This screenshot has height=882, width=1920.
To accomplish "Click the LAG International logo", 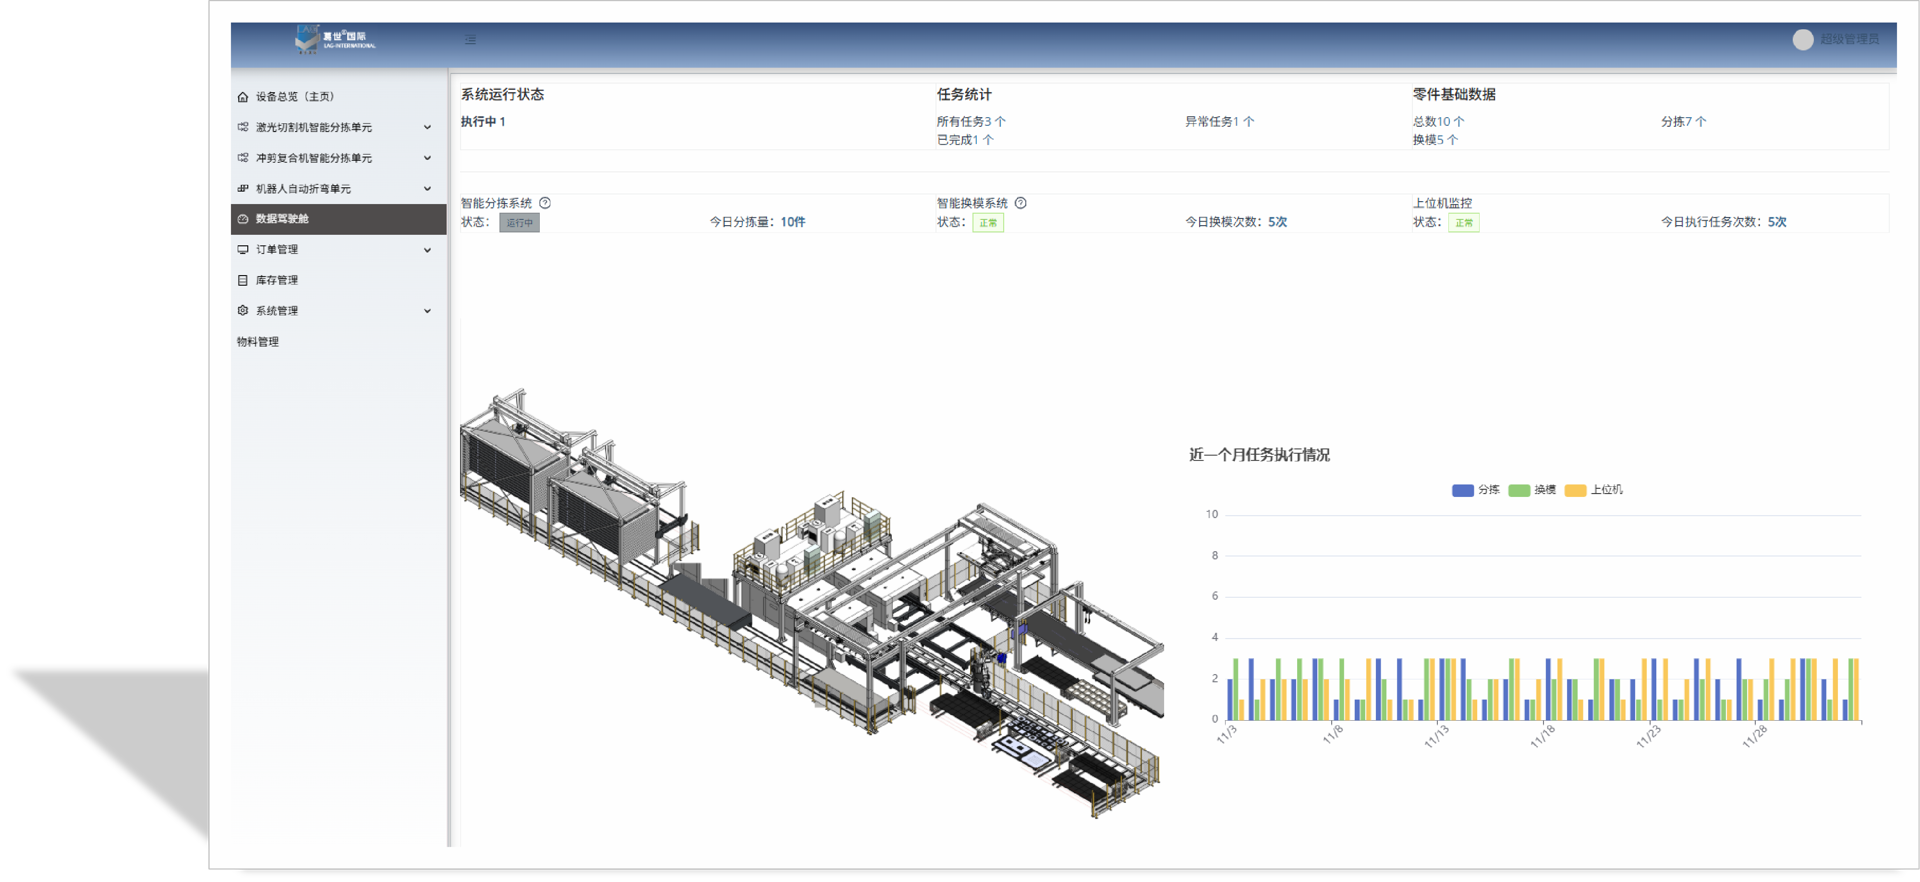I will point(335,40).
